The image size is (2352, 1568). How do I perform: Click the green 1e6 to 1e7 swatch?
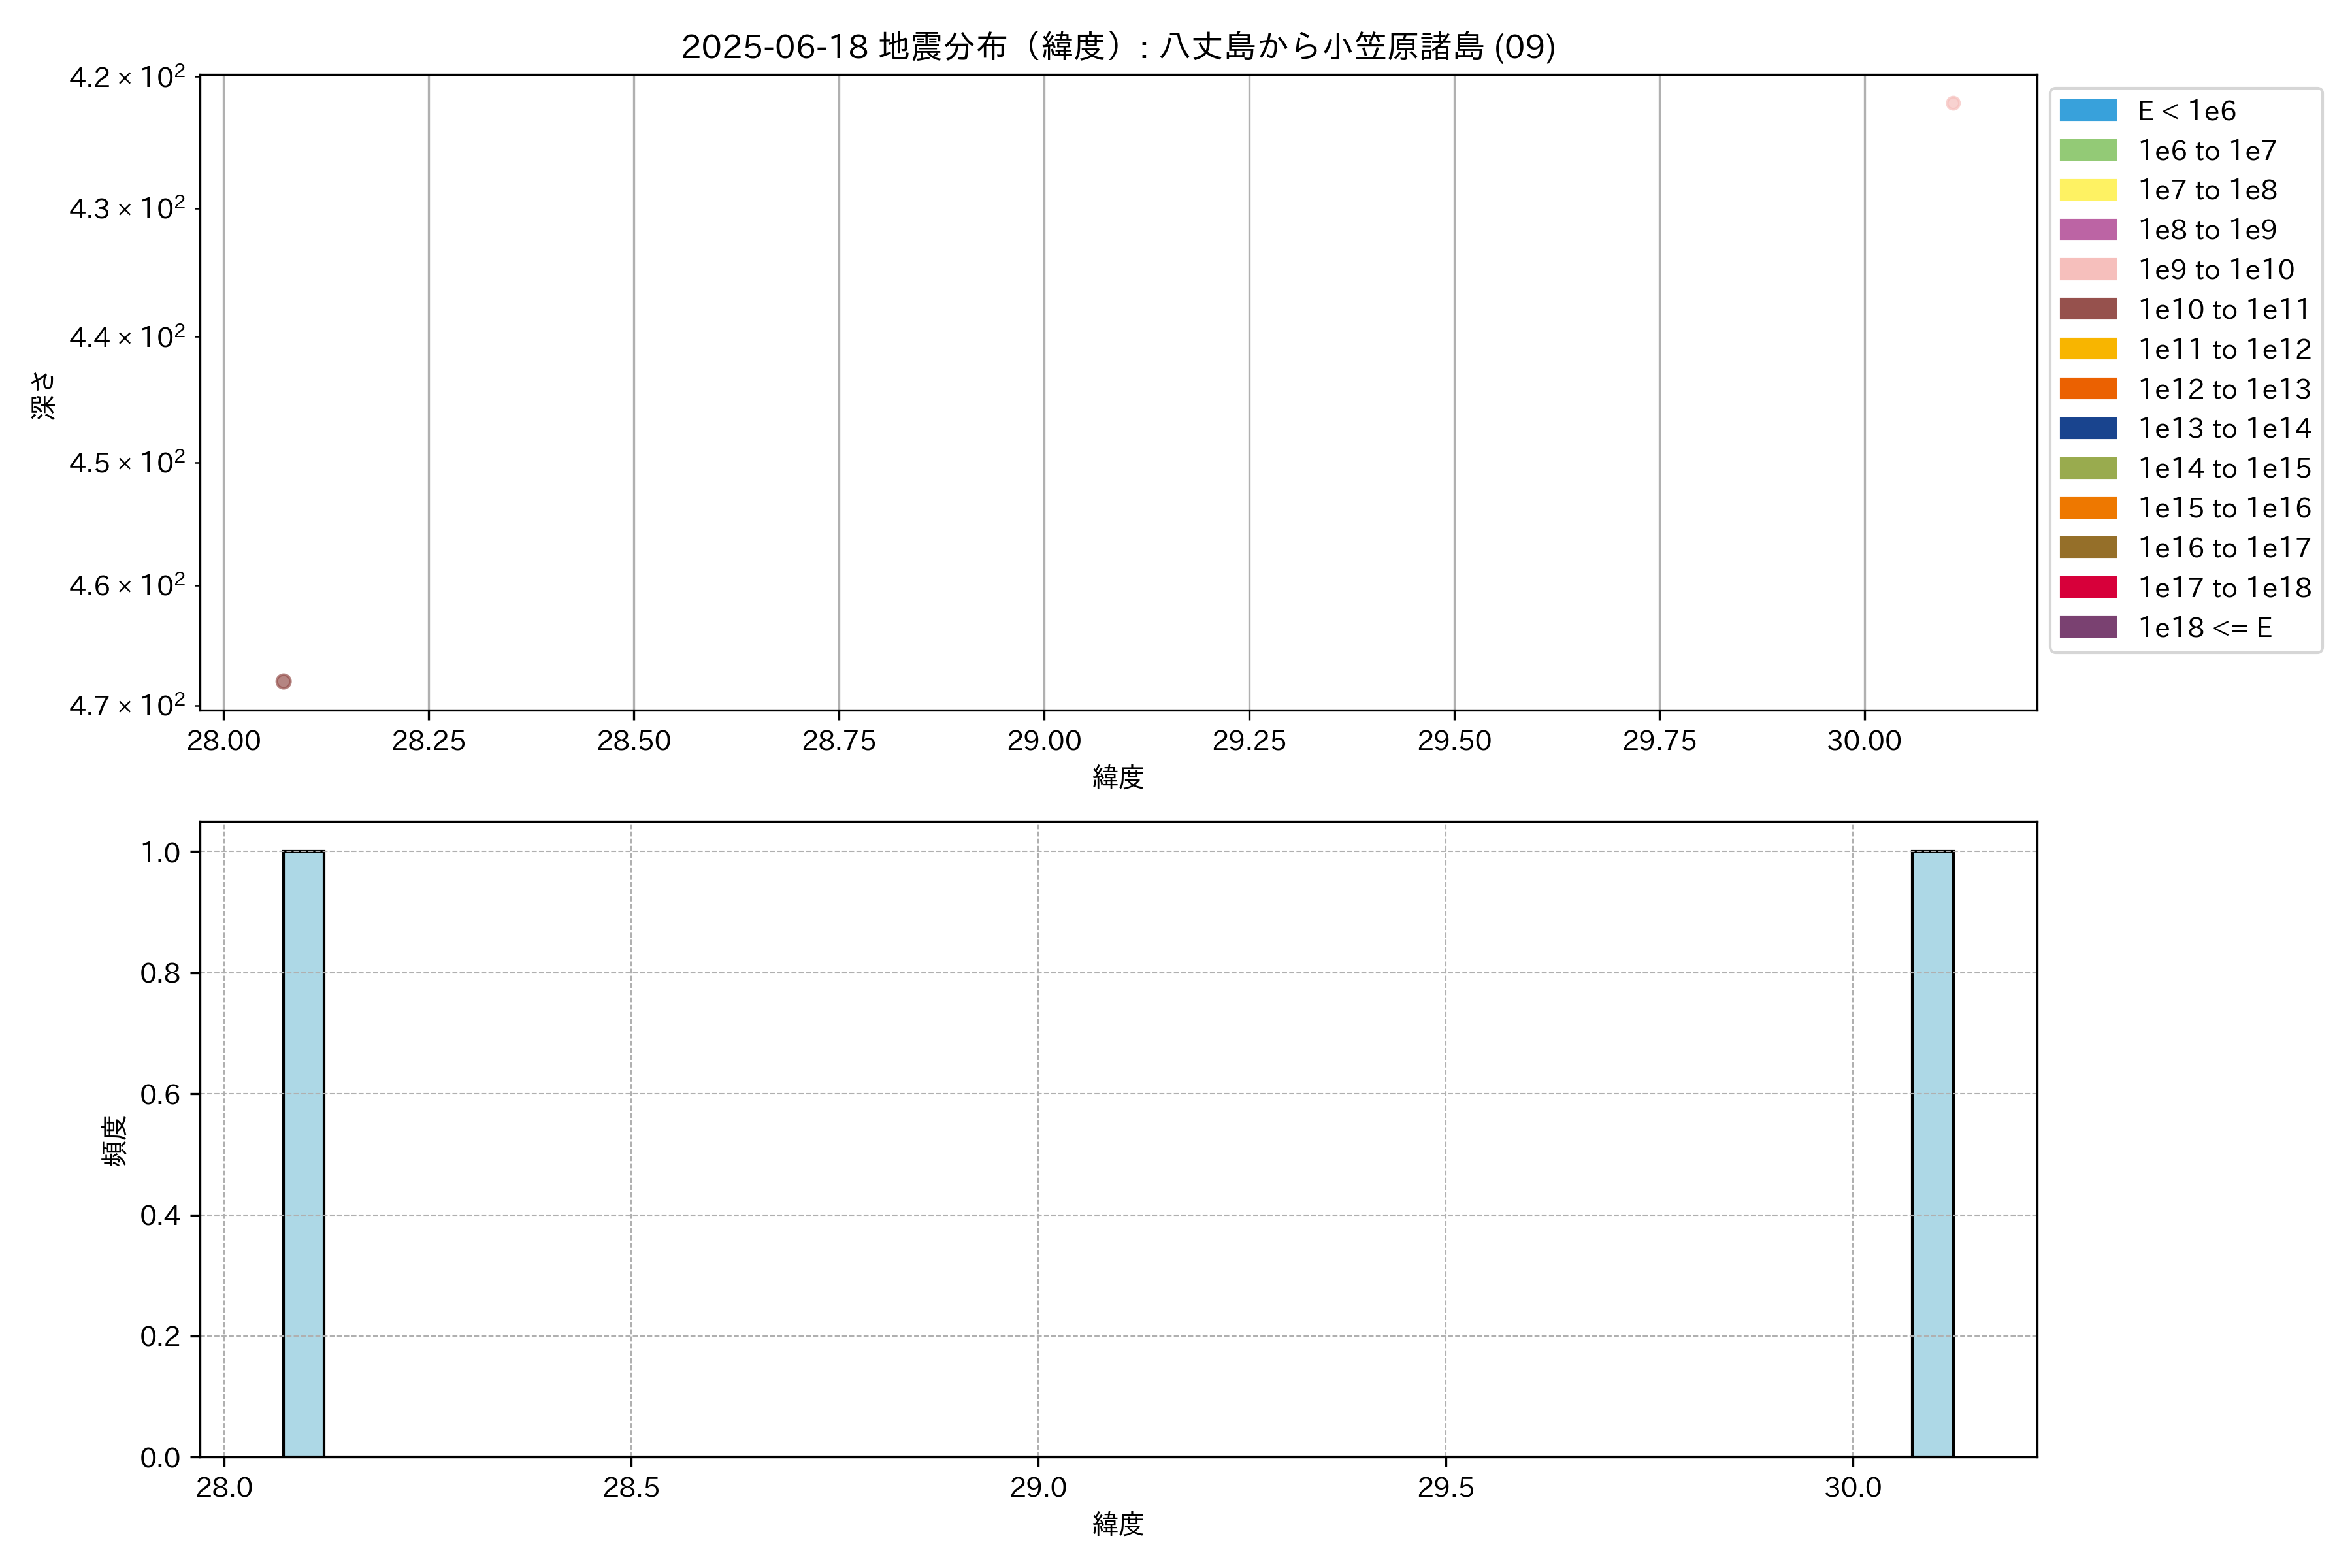(x=2088, y=151)
